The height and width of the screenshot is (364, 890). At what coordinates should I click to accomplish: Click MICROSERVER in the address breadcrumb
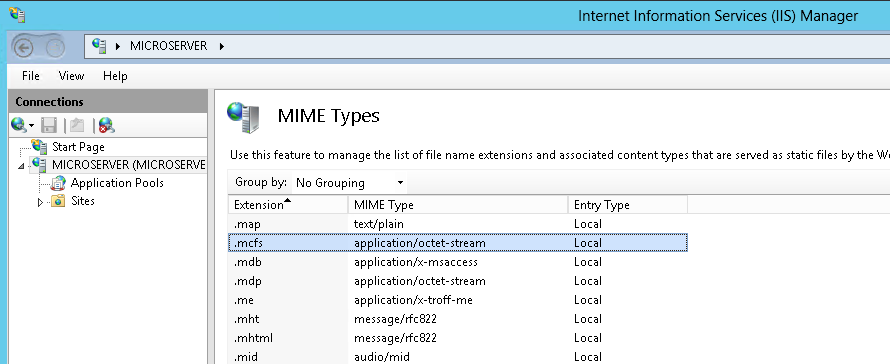[169, 46]
